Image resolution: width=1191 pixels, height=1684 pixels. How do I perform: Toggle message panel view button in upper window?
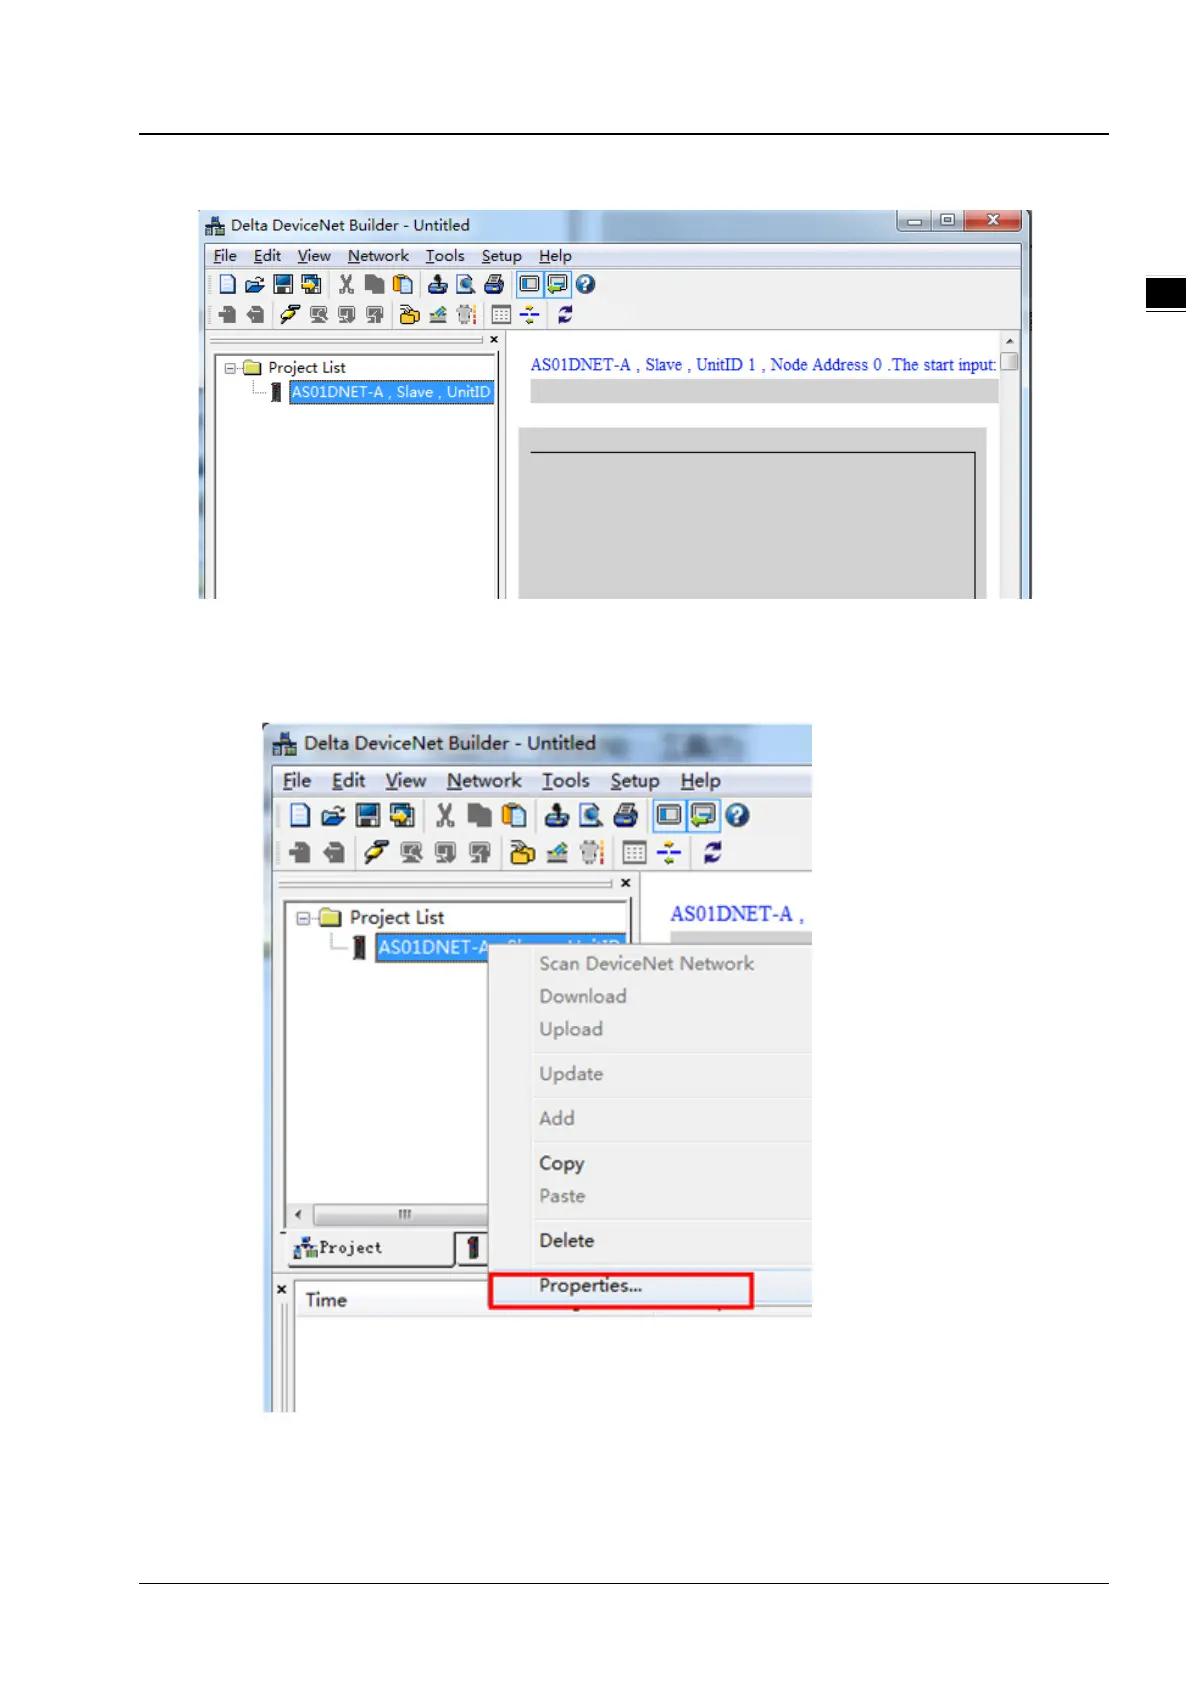557,284
